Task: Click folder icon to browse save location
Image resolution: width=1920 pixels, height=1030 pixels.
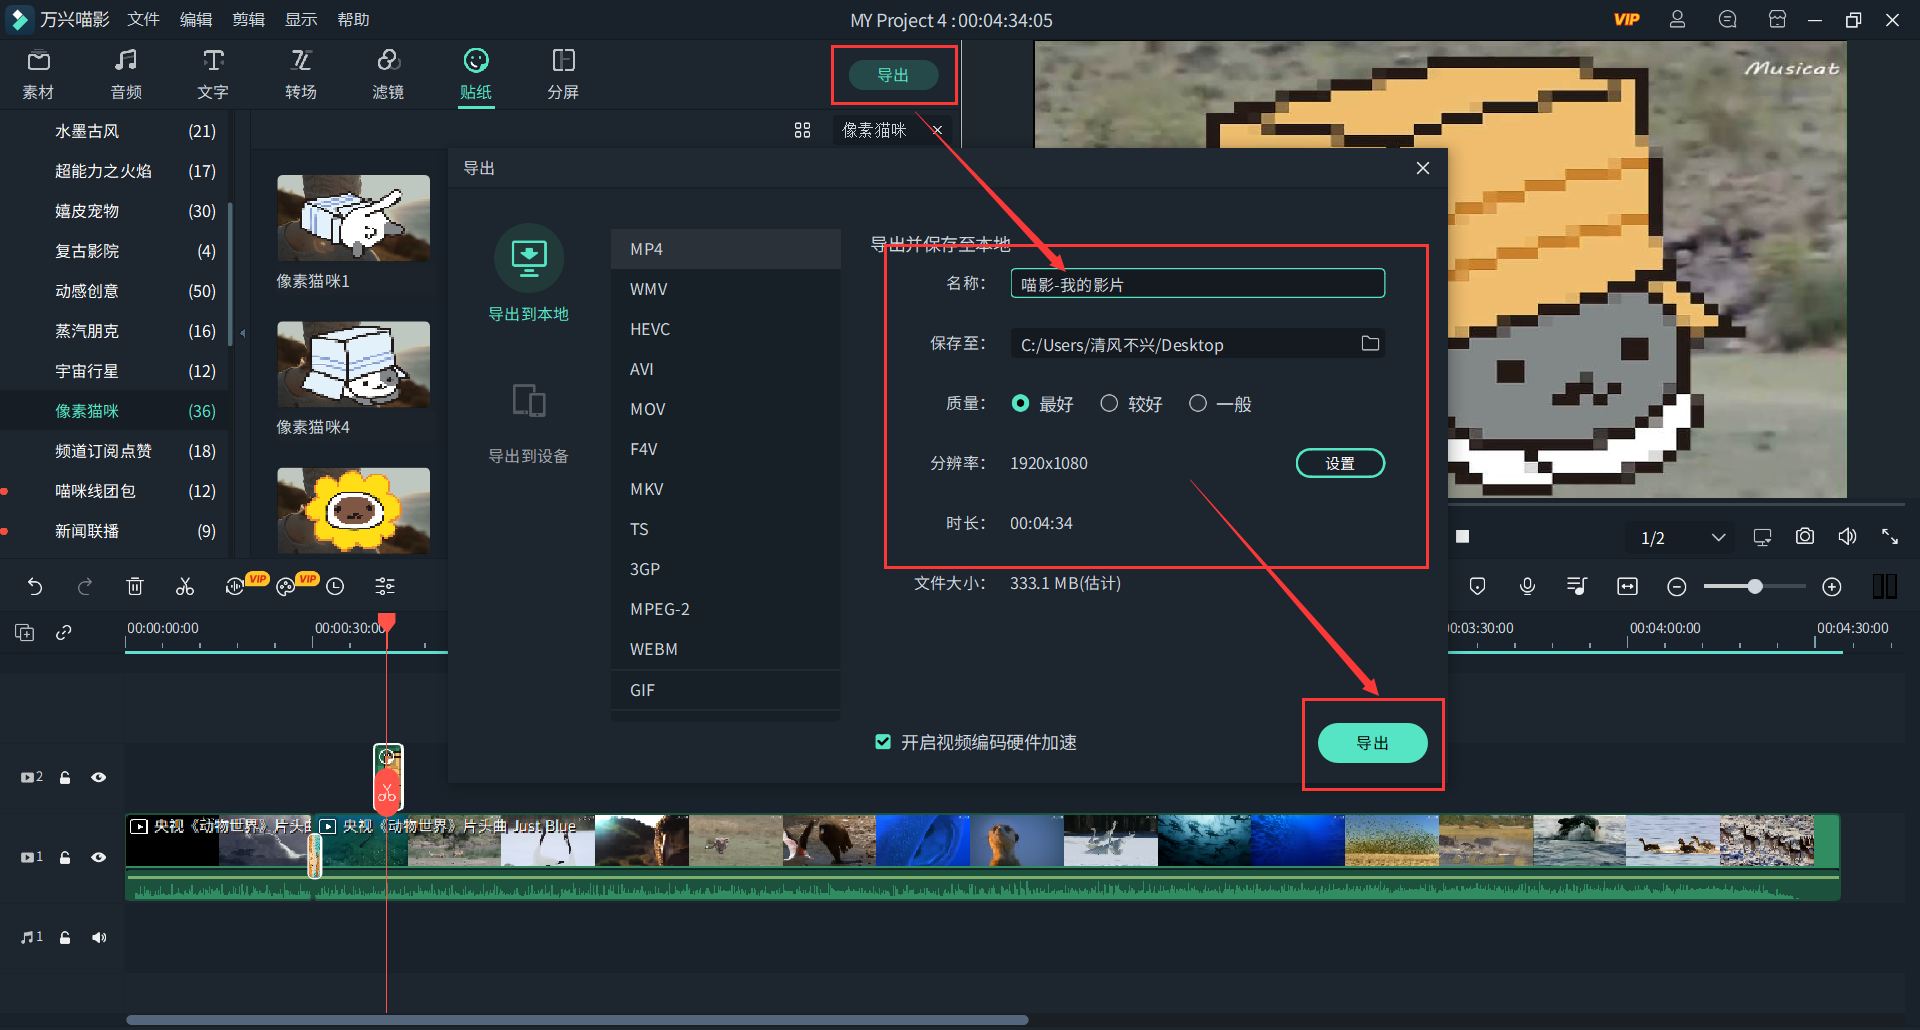Action: (x=1370, y=344)
